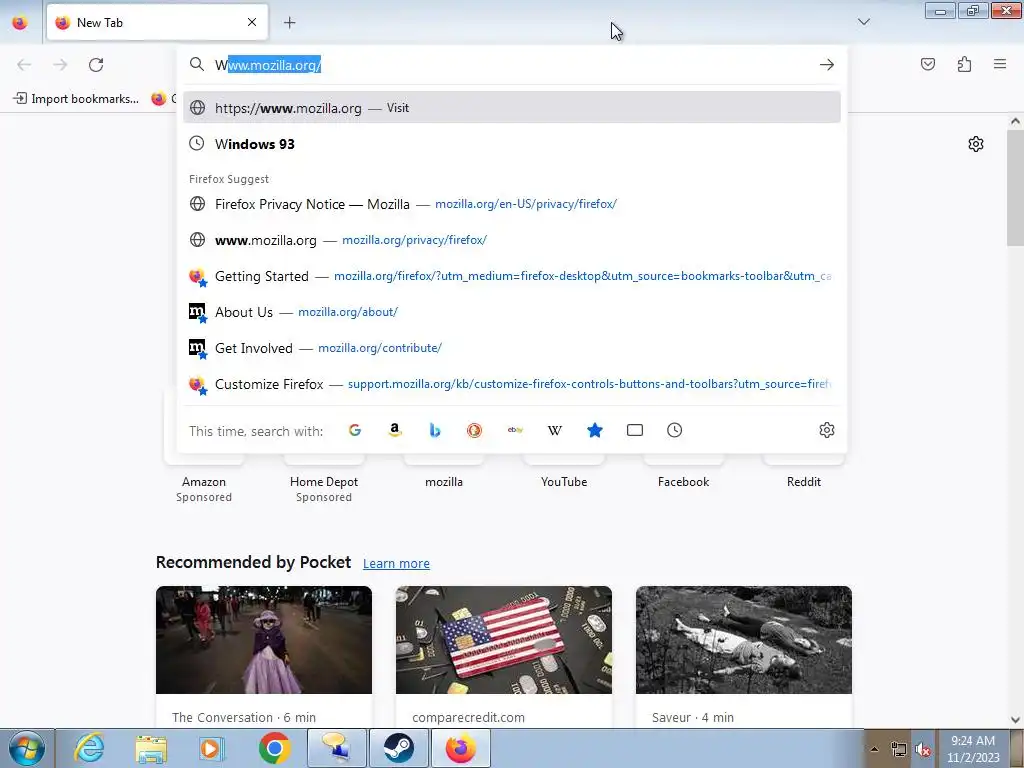Open the Home Depot Sponsored shortcut
Viewport: 1024px width, 768px height.
click(324, 480)
